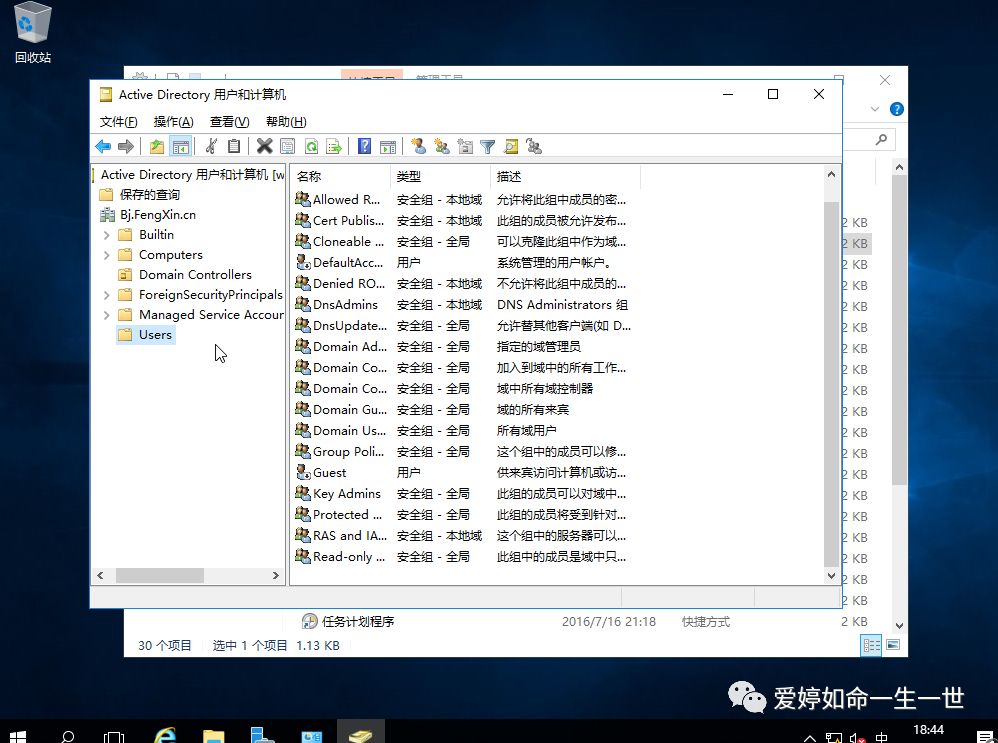This screenshot has height=743, width=998.
Task: Expand ribbon chevron in background Explorer window
Action: point(875,109)
